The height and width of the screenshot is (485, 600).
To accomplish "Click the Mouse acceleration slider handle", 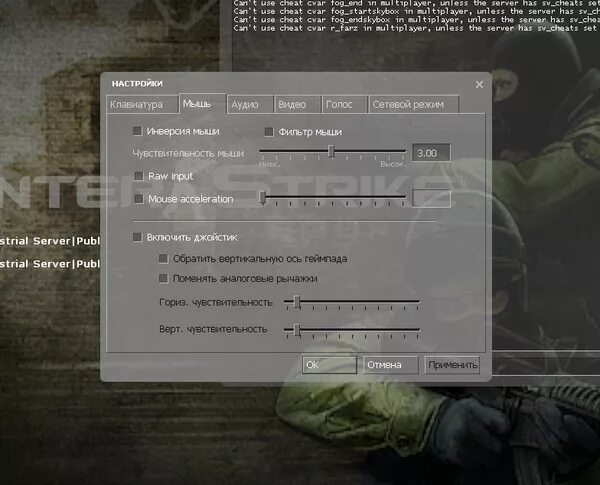I will tap(262, 198).
